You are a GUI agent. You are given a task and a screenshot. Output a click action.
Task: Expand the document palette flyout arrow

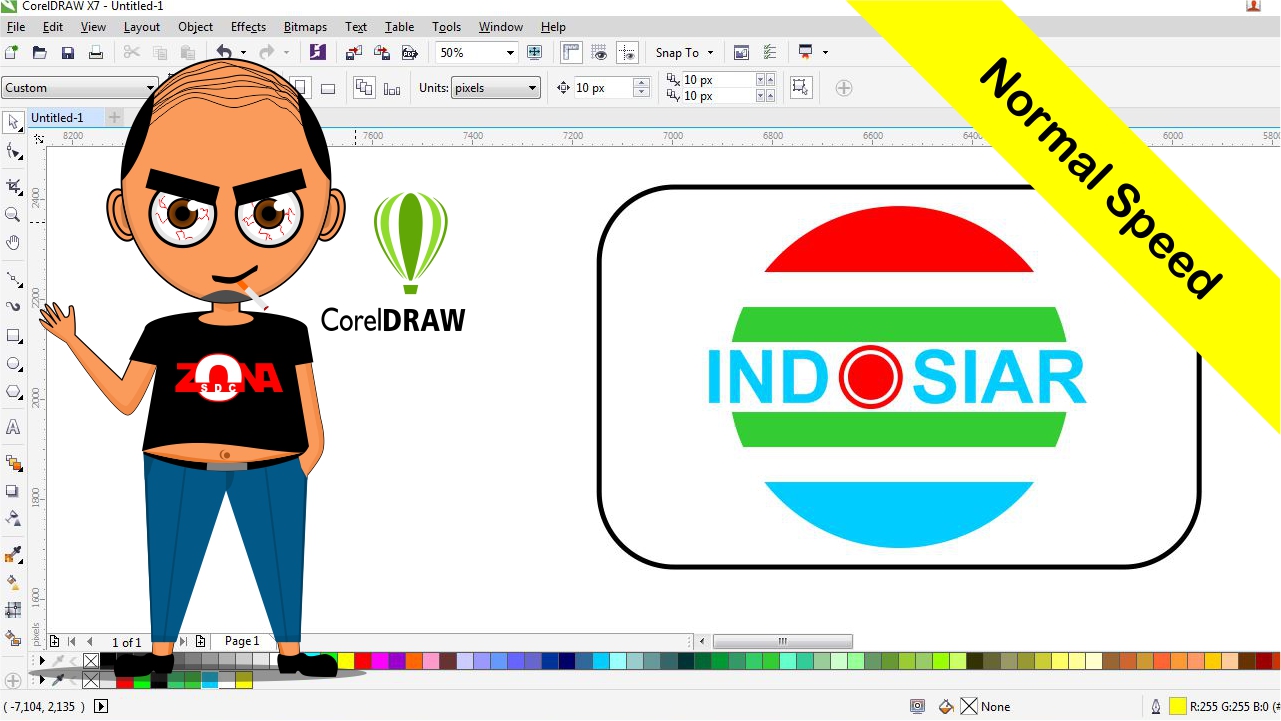coord(41,680)
